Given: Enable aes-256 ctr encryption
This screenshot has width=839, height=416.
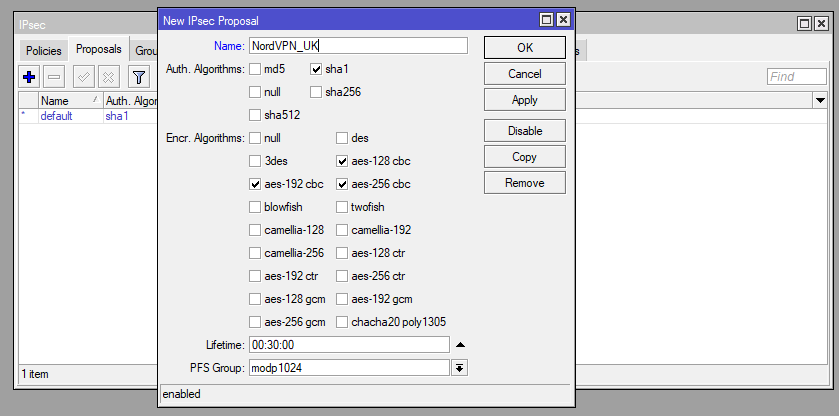Looking at the screenshot, I should point(342,276).
